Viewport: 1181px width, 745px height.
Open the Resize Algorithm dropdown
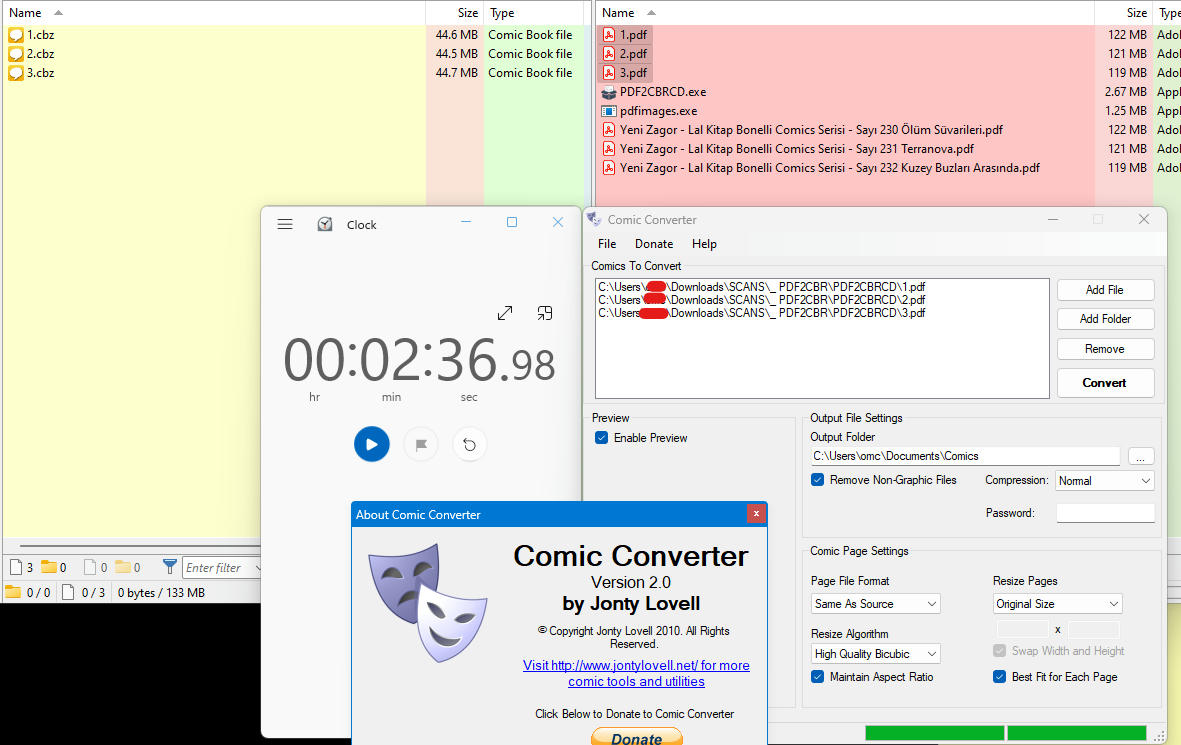(x=875, y=654)
